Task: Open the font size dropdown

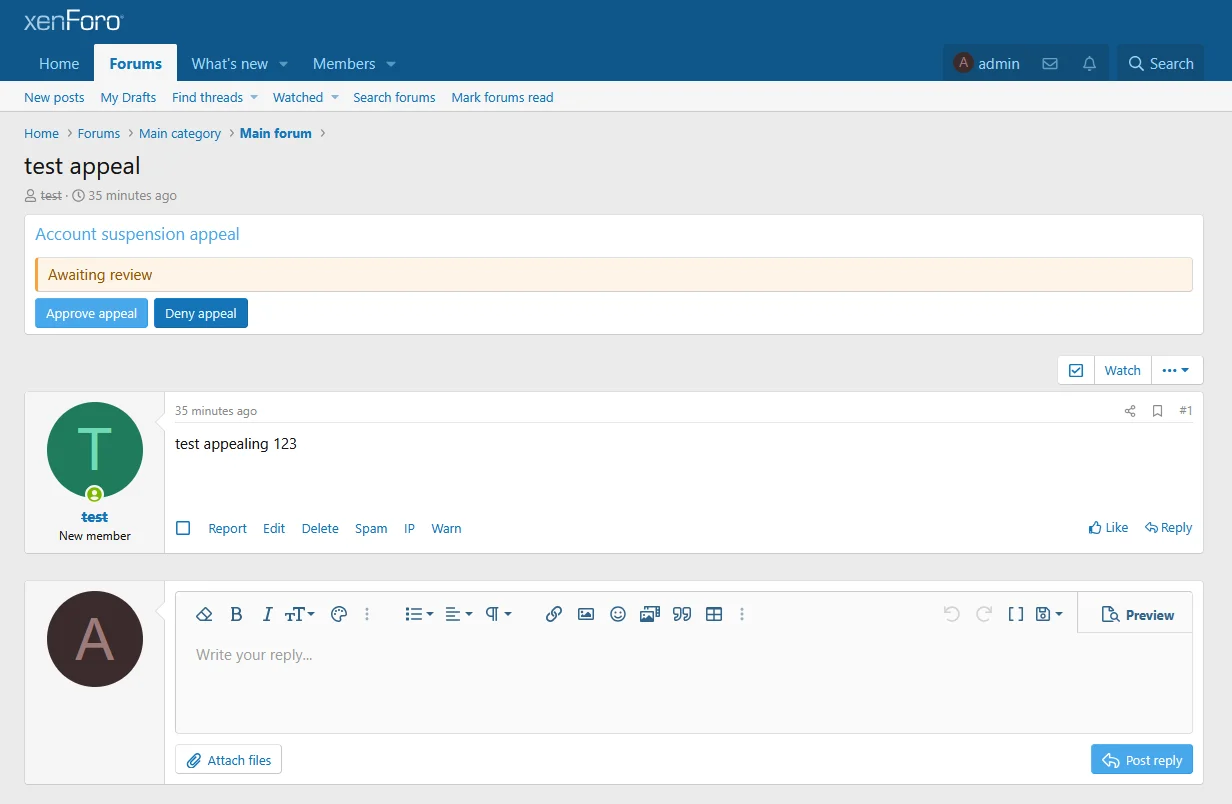Action: [300, 614]
